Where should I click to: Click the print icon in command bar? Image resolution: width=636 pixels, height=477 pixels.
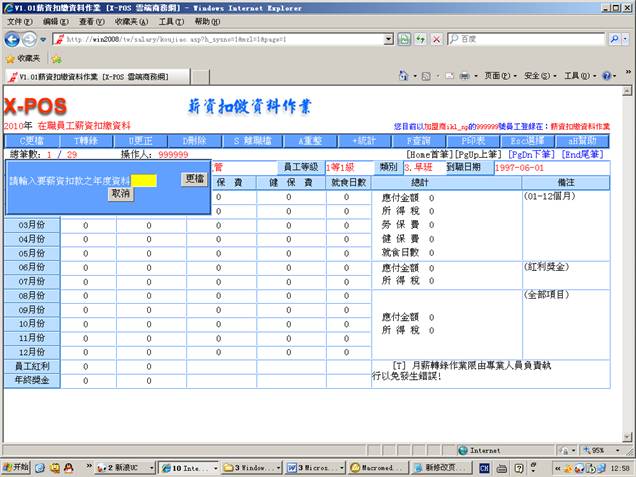463,76
